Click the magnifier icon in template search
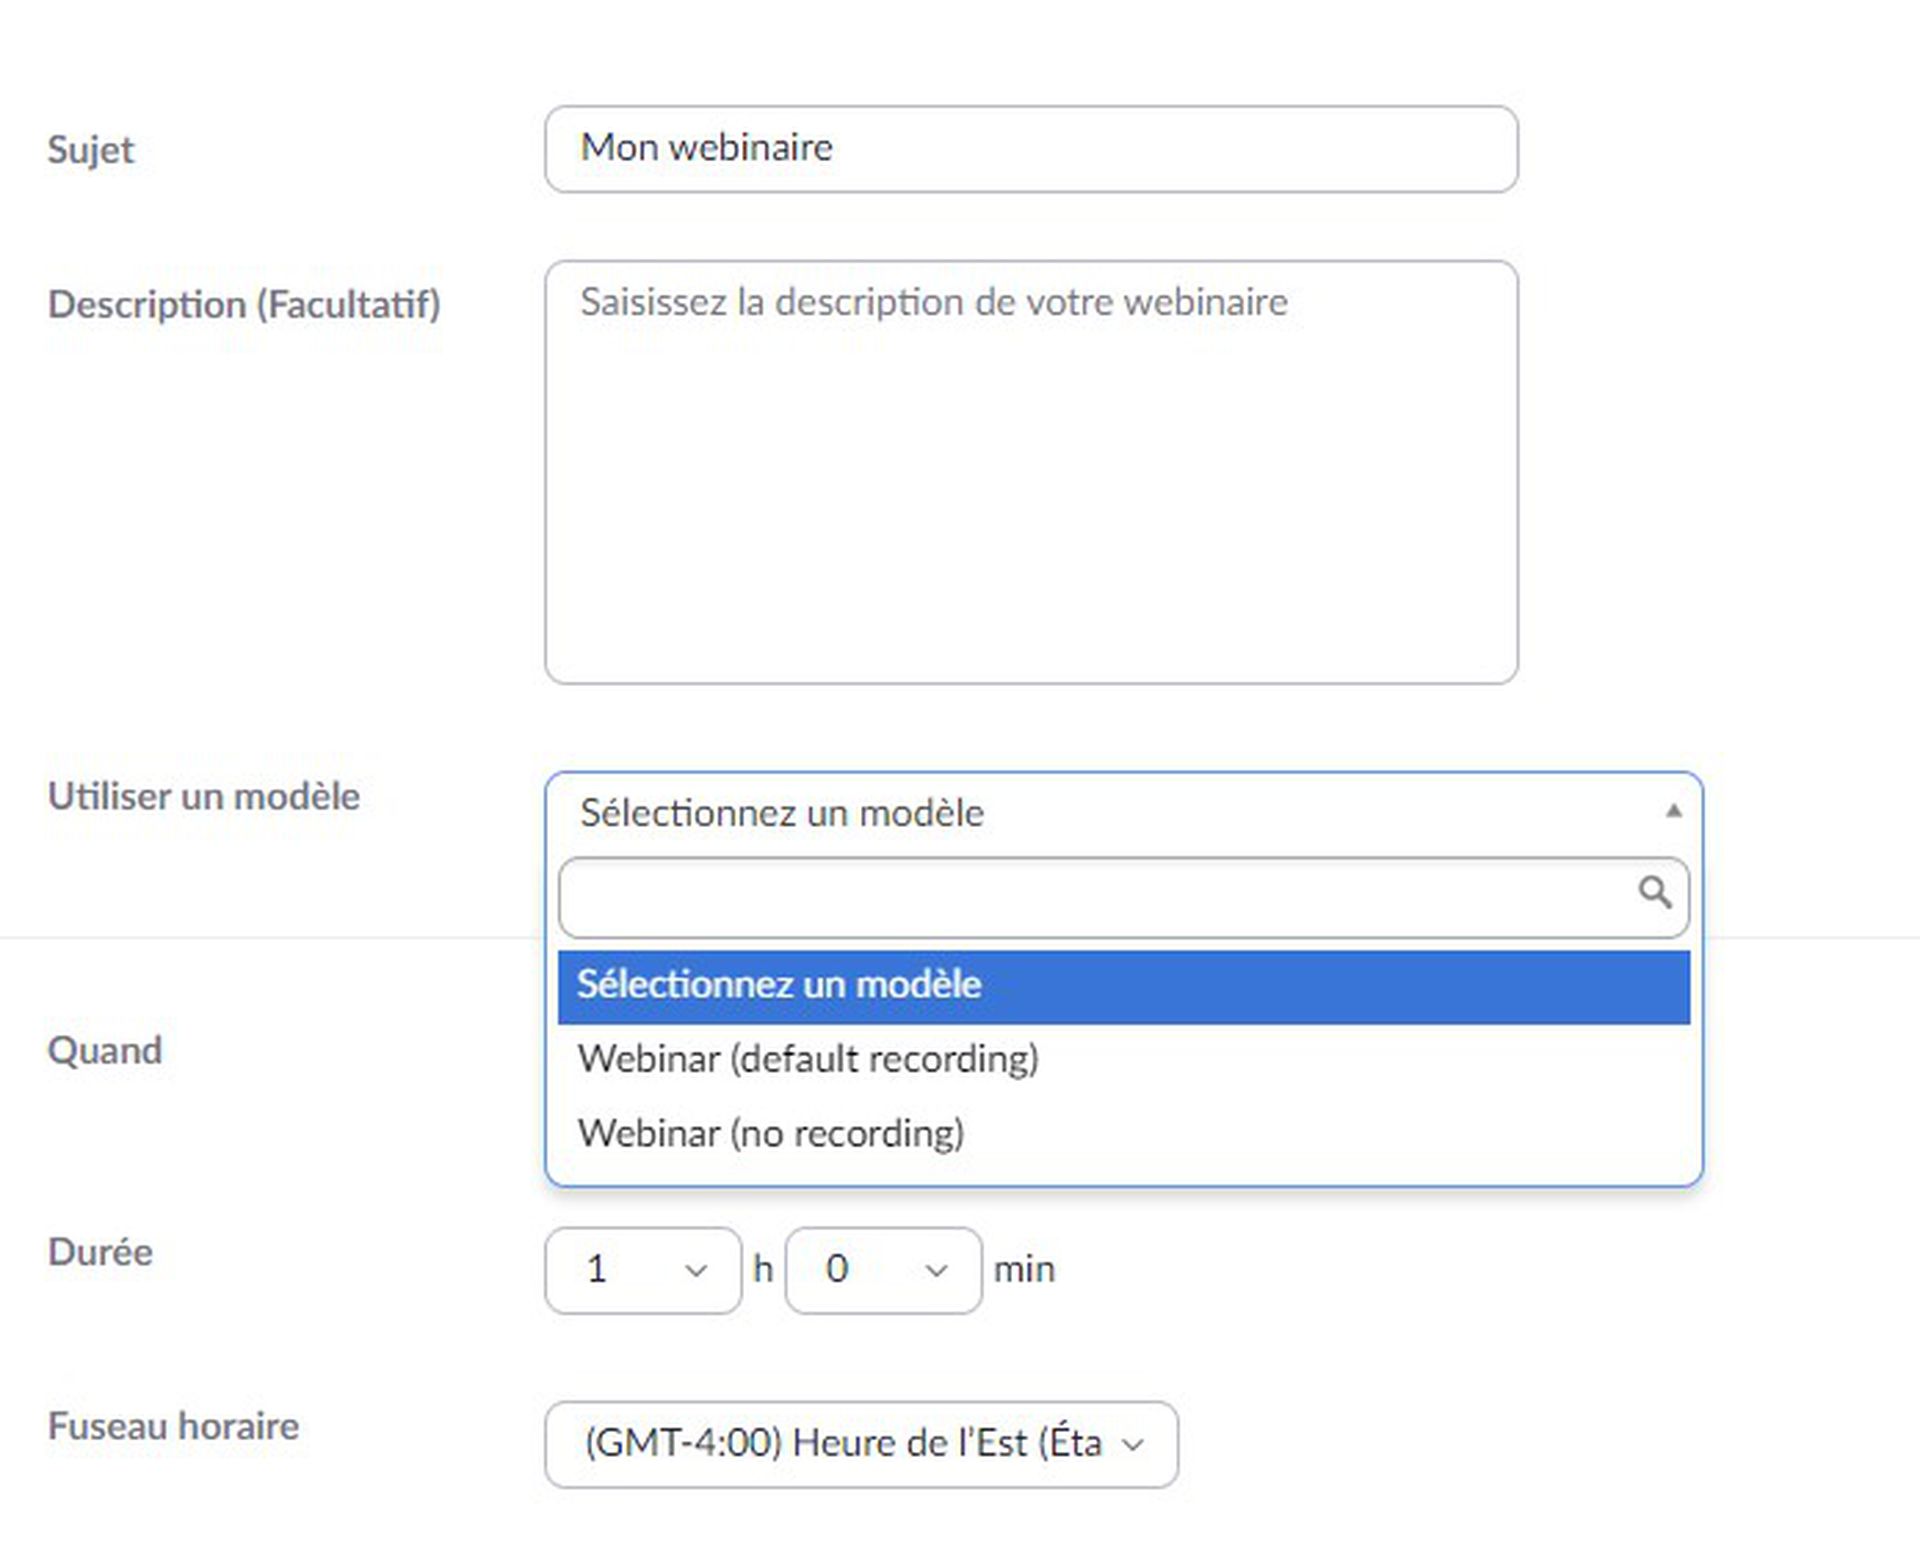1920x1547 pixels. pyautogui.click(x=1655, y=892)
